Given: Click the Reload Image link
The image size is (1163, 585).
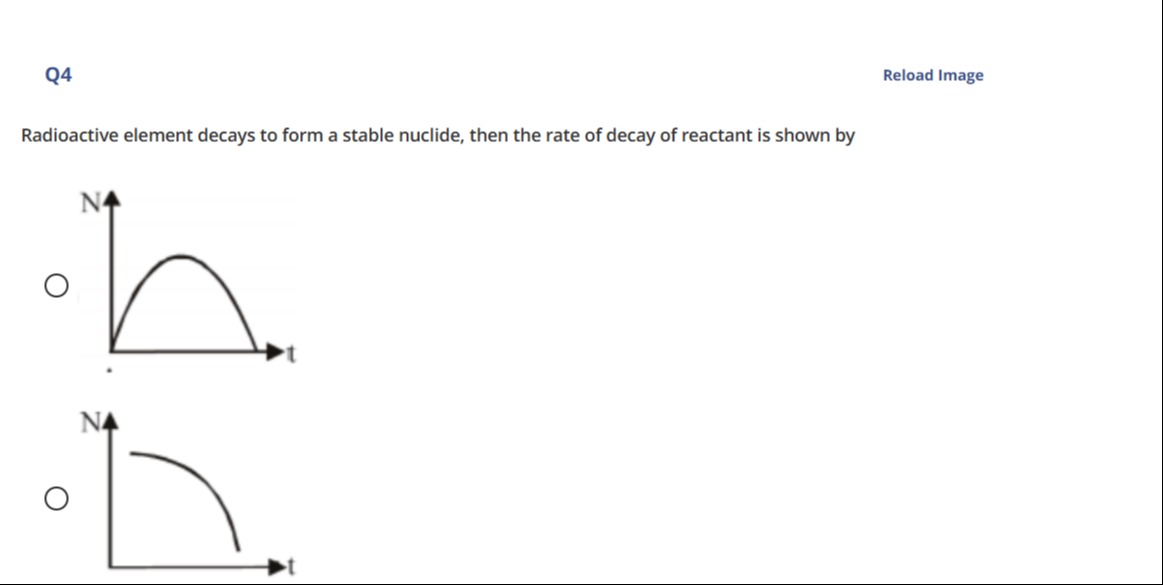Looking at the screenshot, I should [x=932, y=75].
